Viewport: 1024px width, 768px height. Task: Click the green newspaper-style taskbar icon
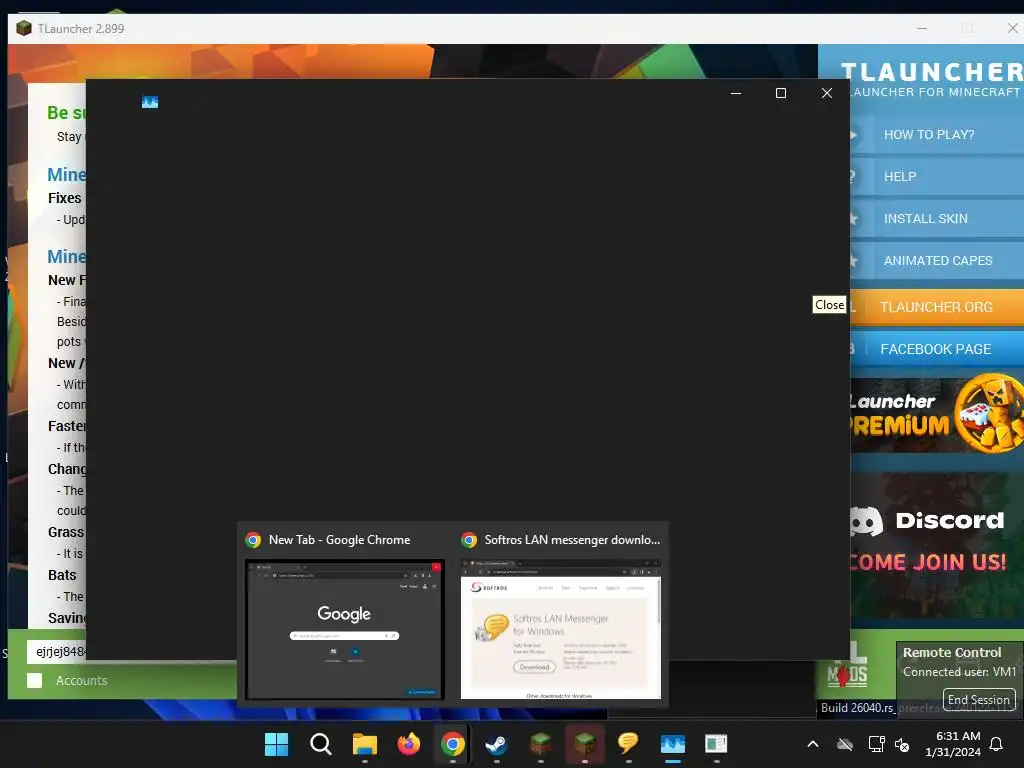click(716, 744)
